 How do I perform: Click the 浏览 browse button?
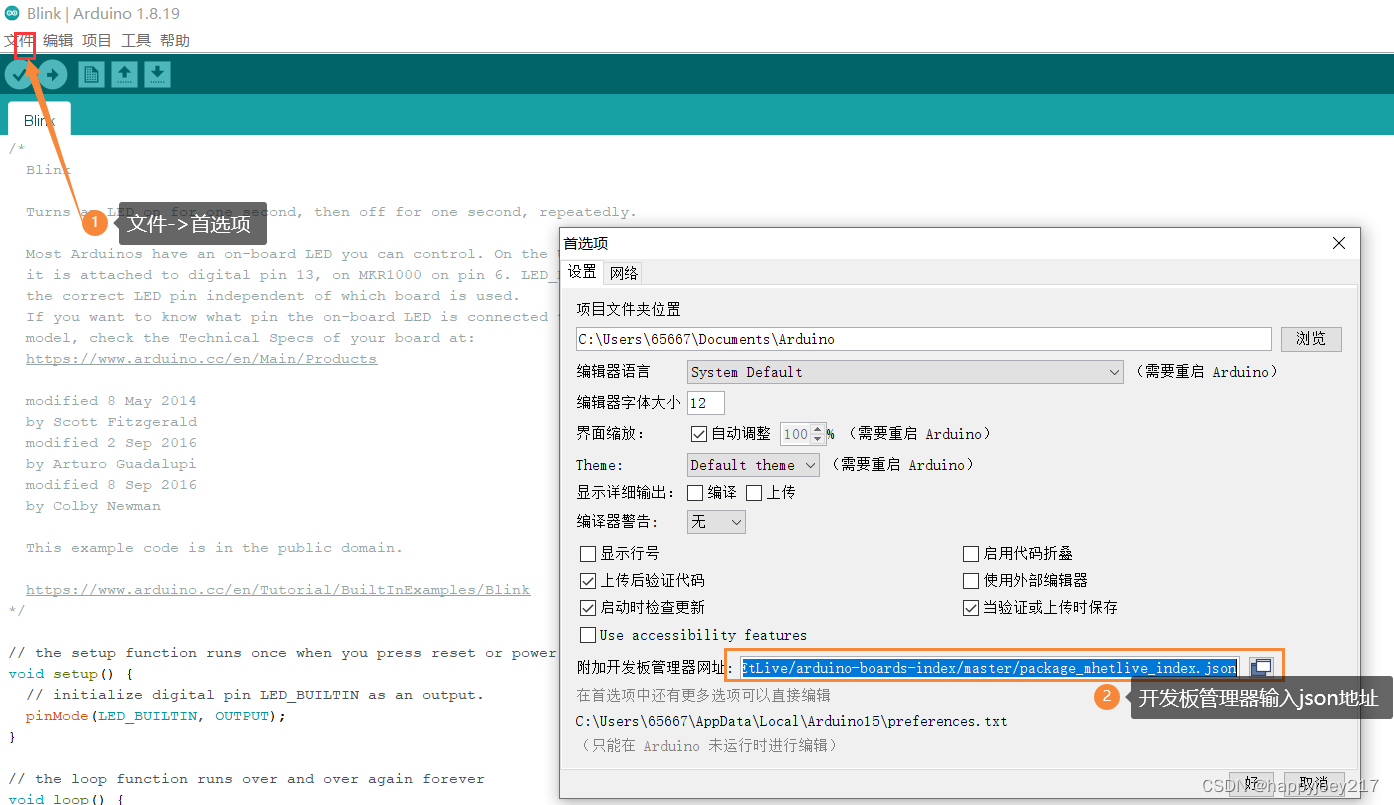(x=1311, y=339)
